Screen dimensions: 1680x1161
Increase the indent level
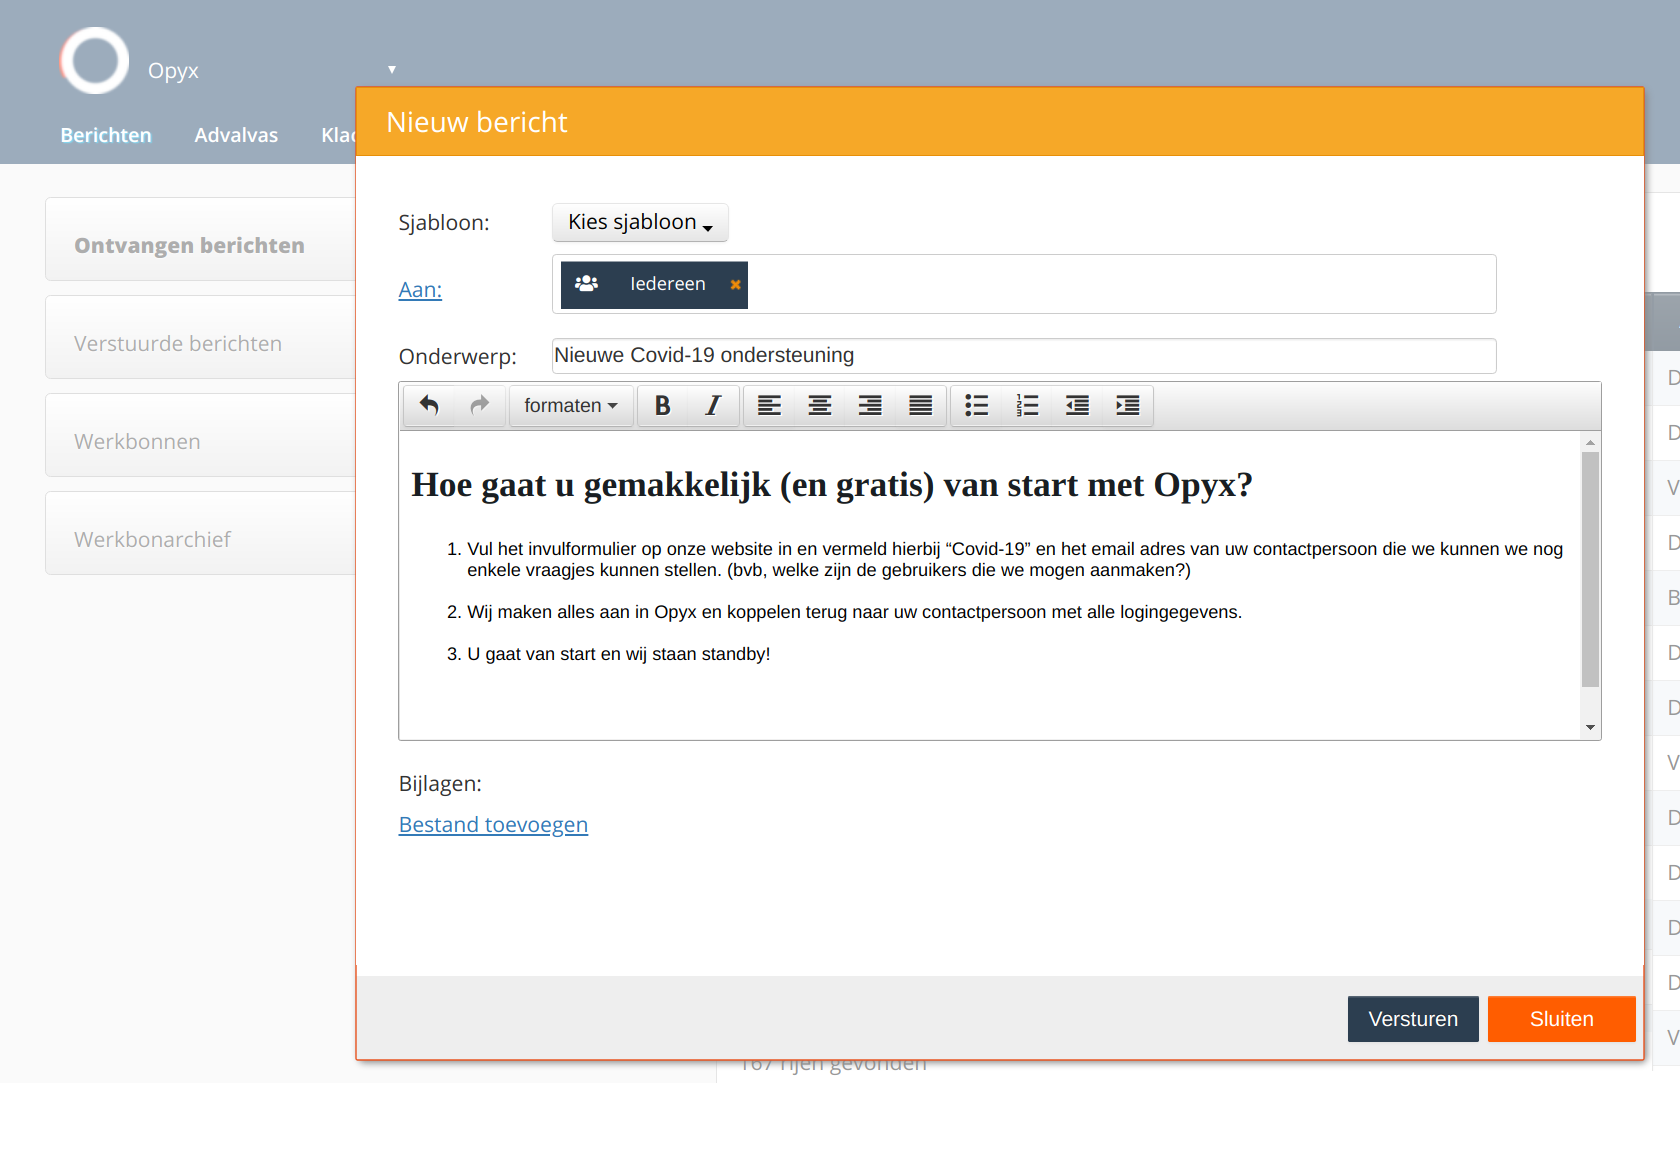pos(1128,405)
